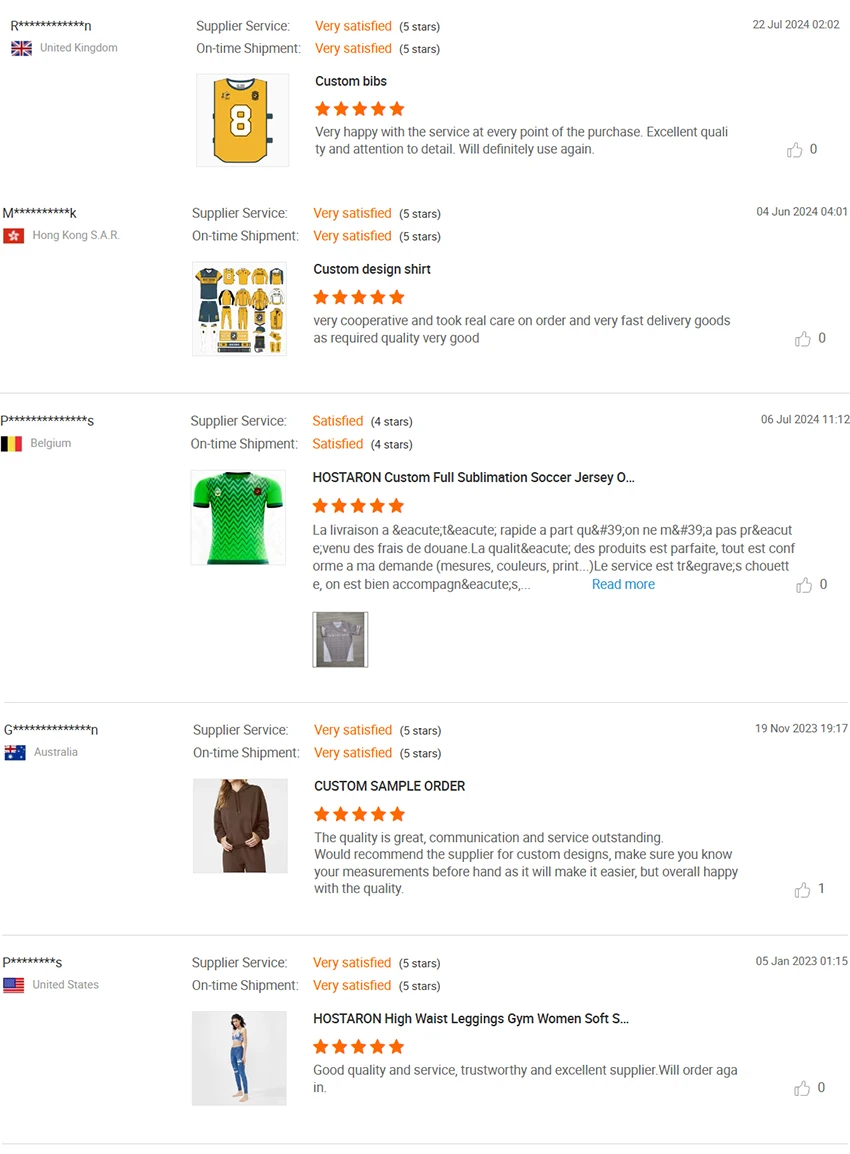Open yellow Custom bibs product image
The width and height of the screenshot is (850, 1154).
(x=243, y=120)
